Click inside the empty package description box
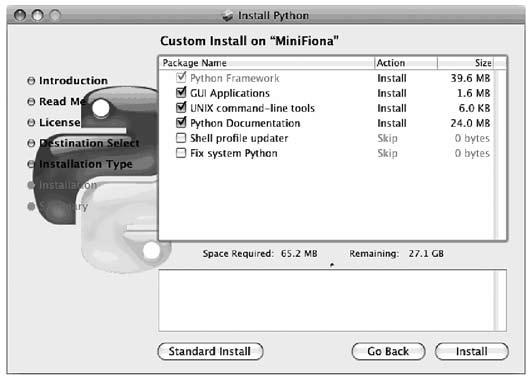This screenshot has height=379, width=532. [x=326, y=300]
